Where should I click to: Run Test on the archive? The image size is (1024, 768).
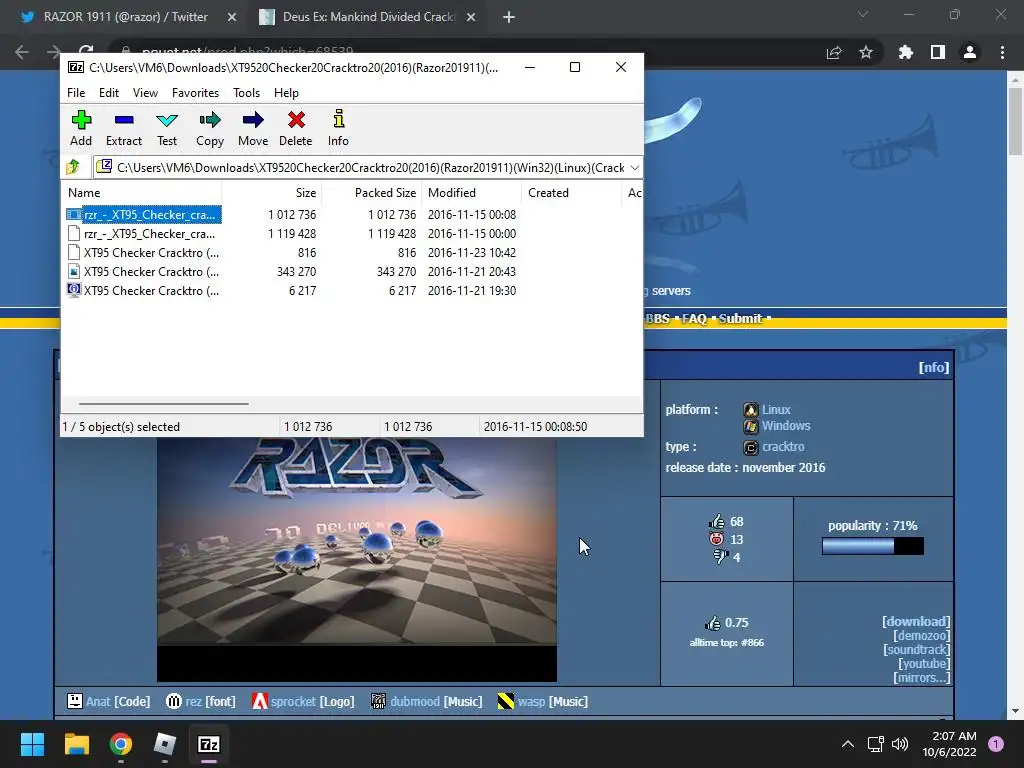coord(167,128)
